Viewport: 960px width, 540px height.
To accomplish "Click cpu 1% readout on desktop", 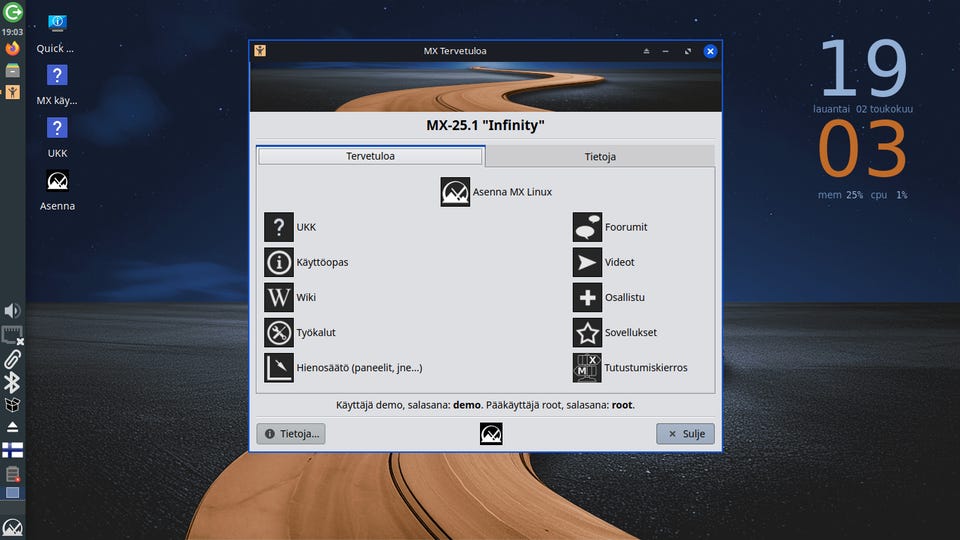I will point(889,195).
